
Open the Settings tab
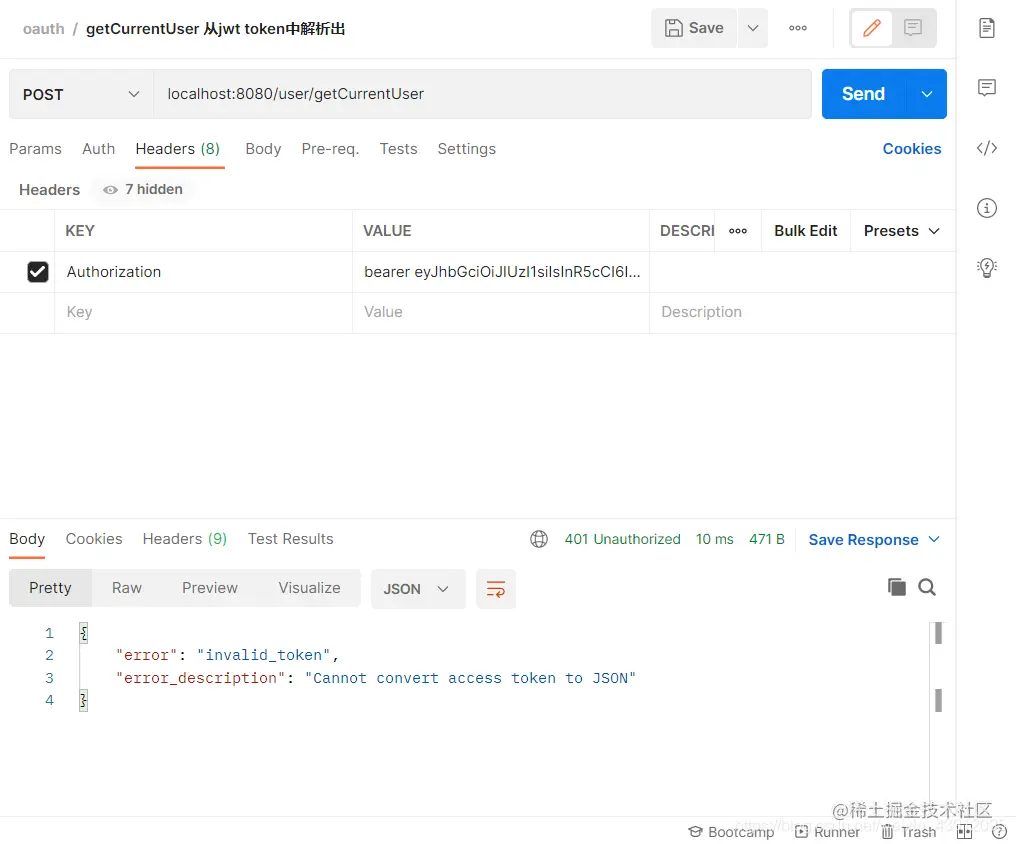click(x=467, y=149)
